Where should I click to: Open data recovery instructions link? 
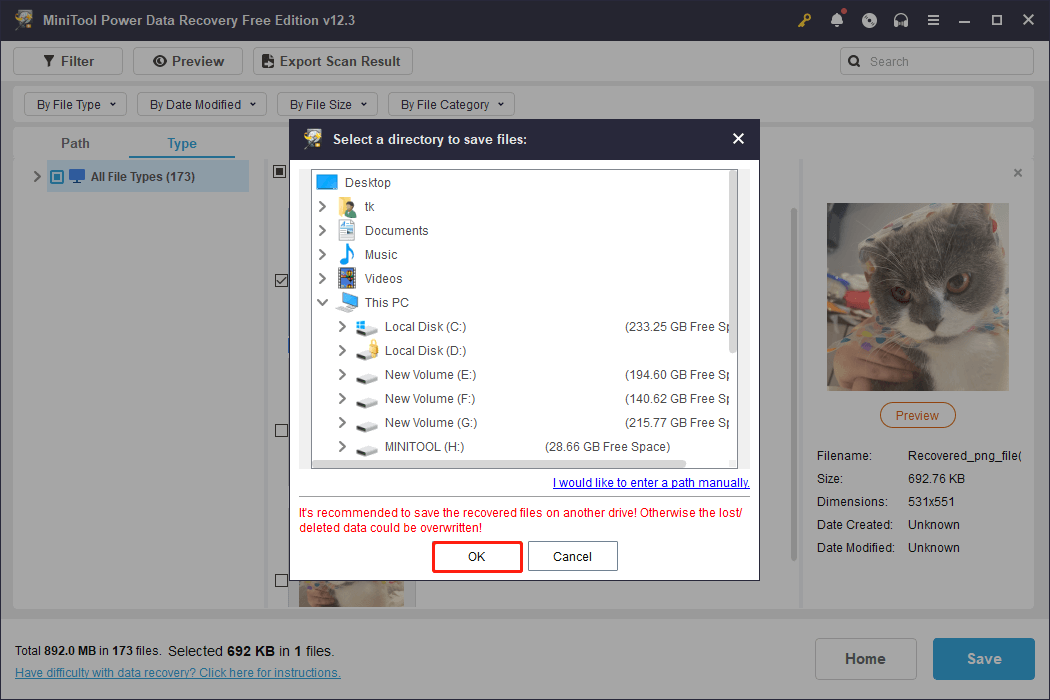(x=177, y=673)
